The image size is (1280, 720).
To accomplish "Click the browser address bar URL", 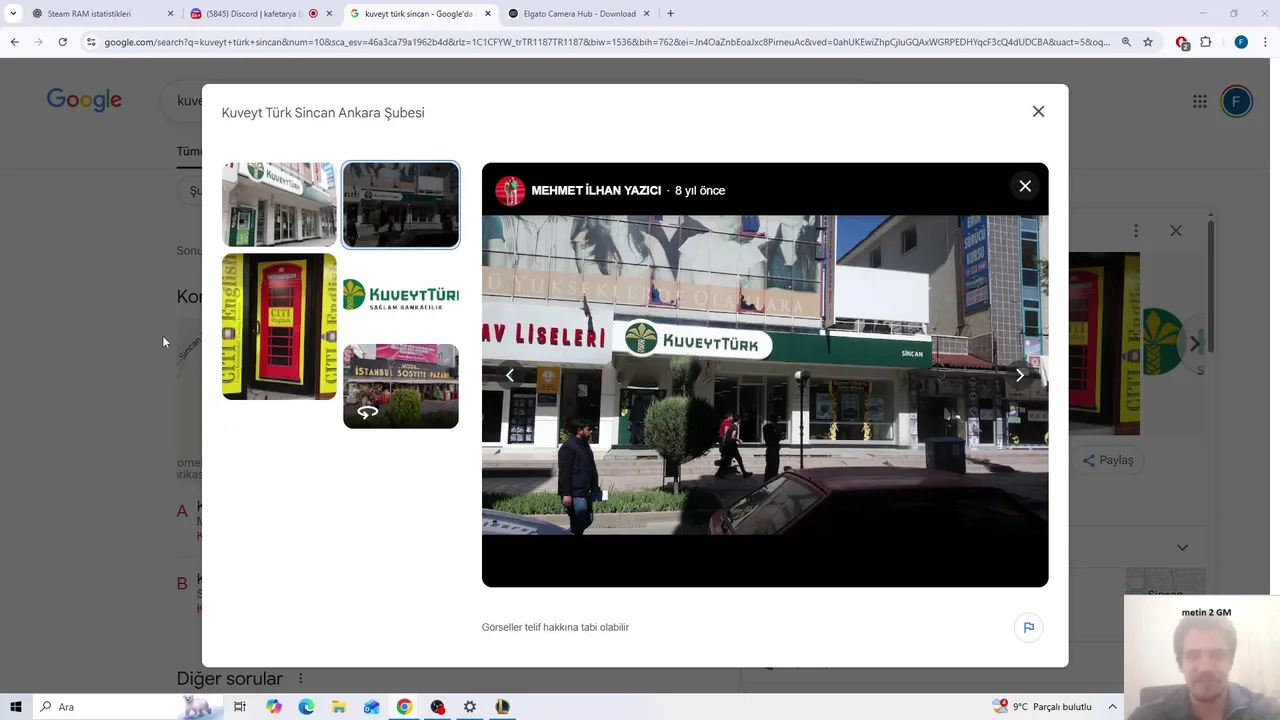I will pyautogui.click(x=607, y=42).
